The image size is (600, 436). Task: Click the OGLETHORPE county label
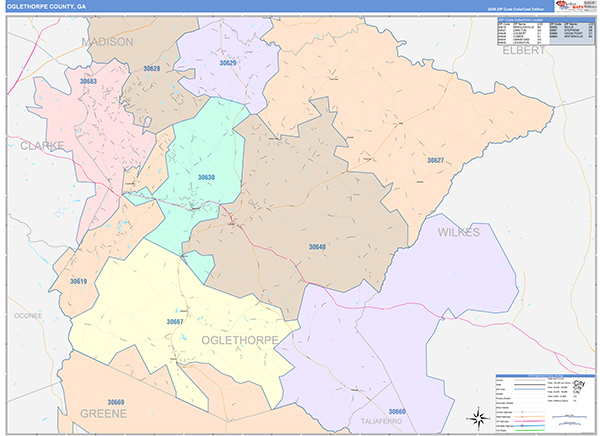[240, 340]
